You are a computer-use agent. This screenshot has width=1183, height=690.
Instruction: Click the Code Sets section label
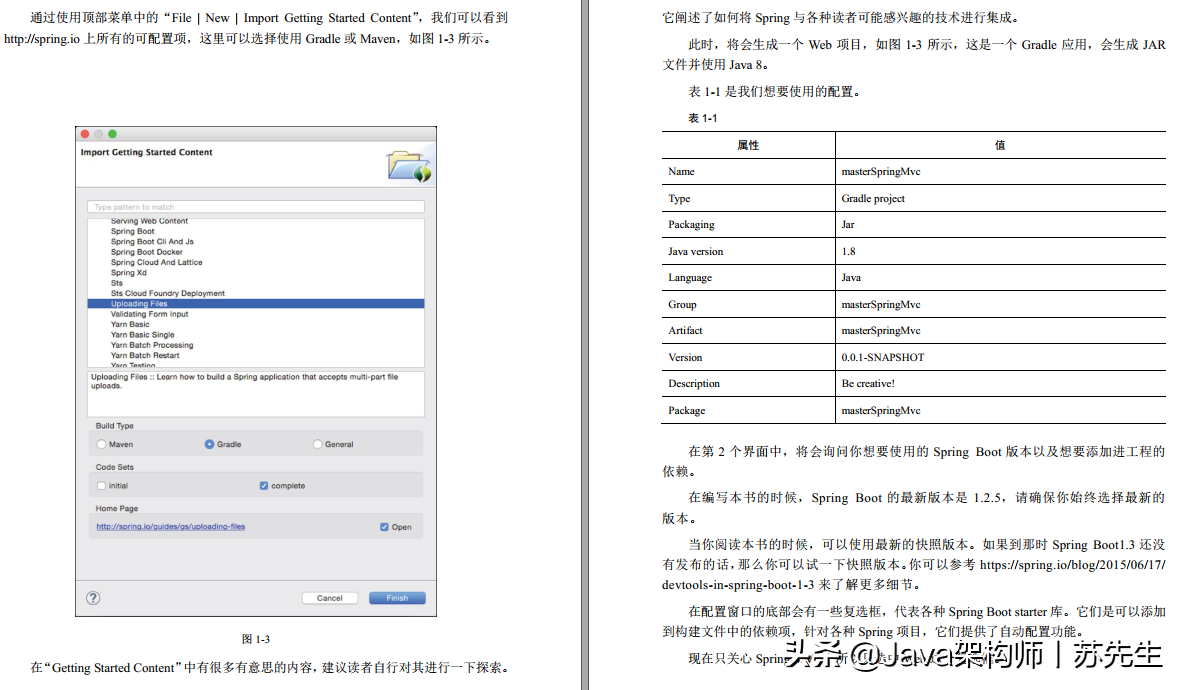[x=115, y=468]
